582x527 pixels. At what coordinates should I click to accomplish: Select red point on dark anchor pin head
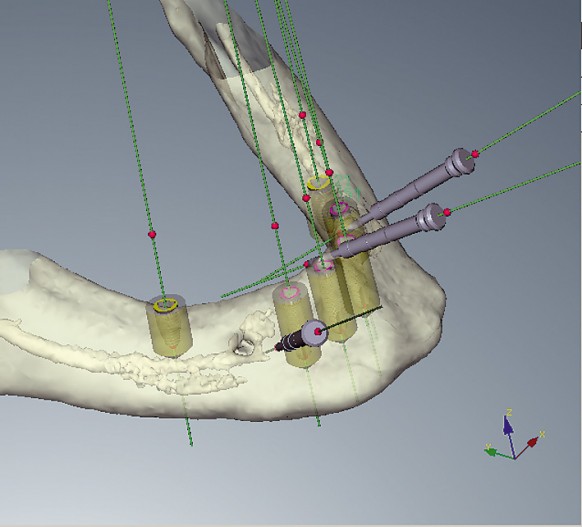click(x=318, y=331)
